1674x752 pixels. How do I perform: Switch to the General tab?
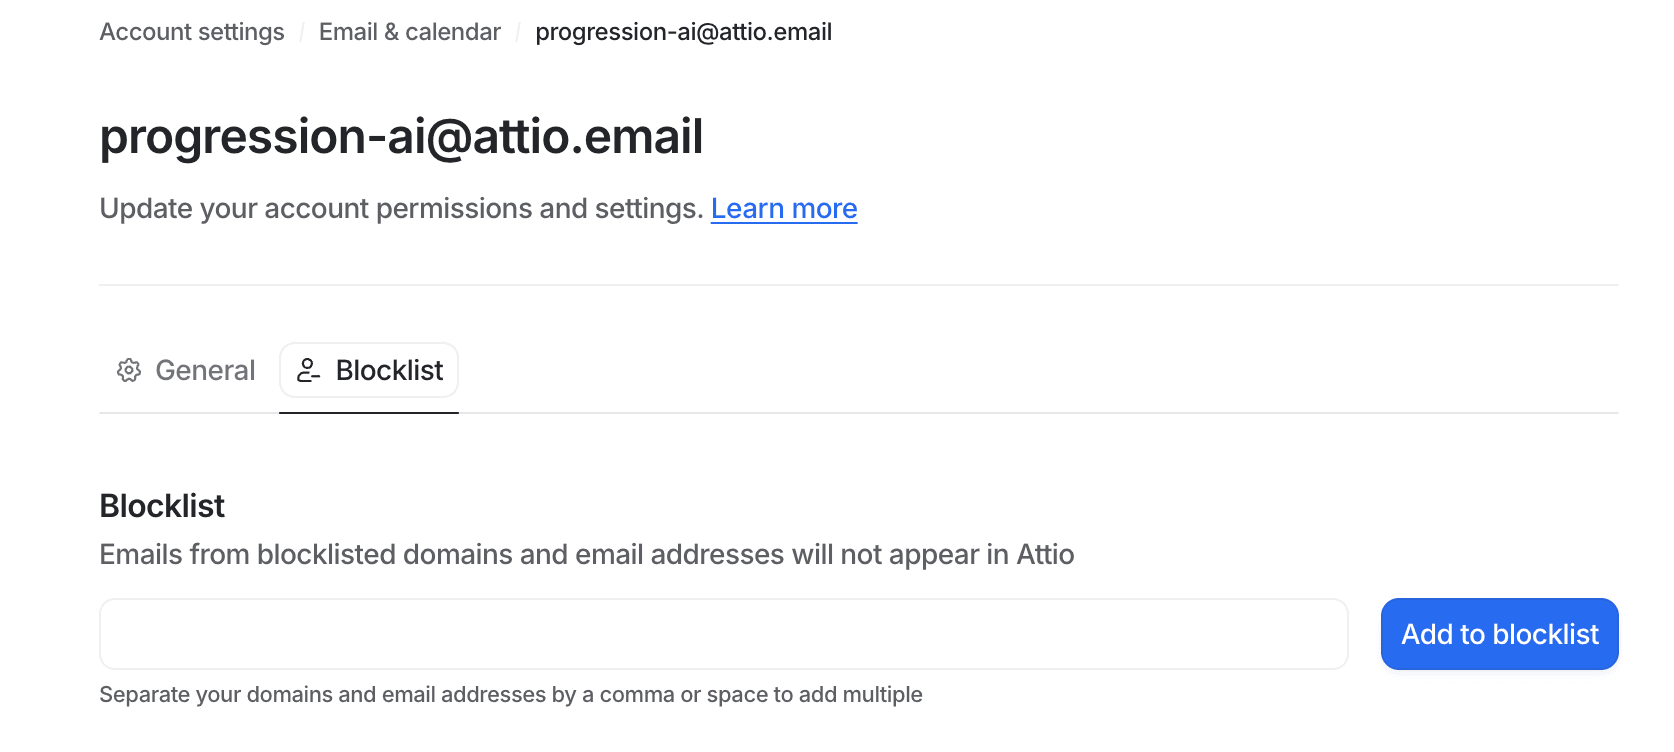(186, 370)
